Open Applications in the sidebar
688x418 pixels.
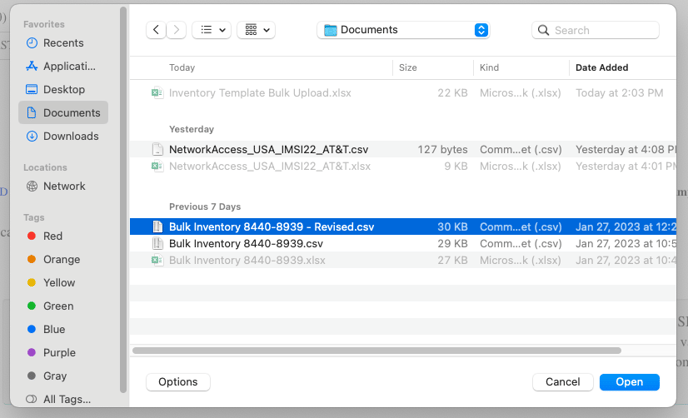(x=69, y=66)
